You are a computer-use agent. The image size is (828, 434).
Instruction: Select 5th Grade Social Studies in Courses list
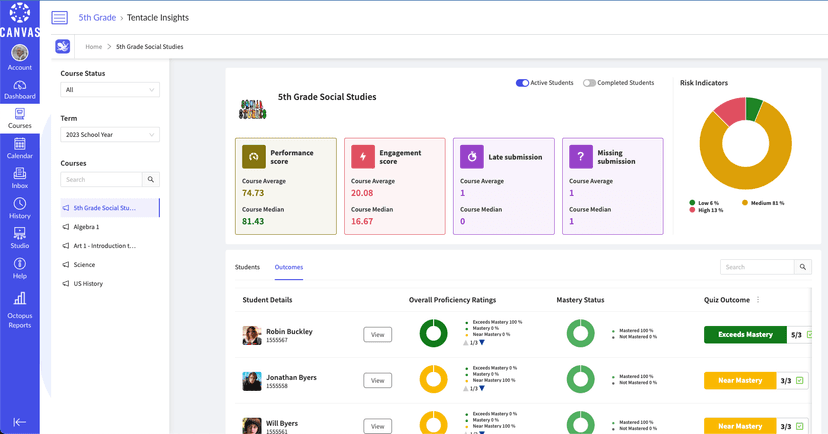pos(110,208)
